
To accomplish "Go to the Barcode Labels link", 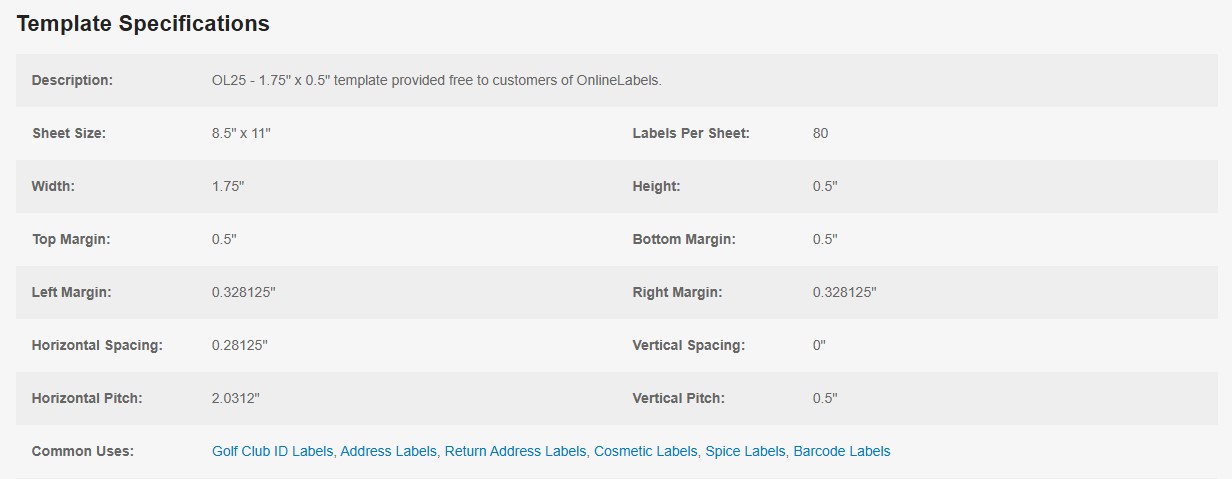I will (842, 451).
